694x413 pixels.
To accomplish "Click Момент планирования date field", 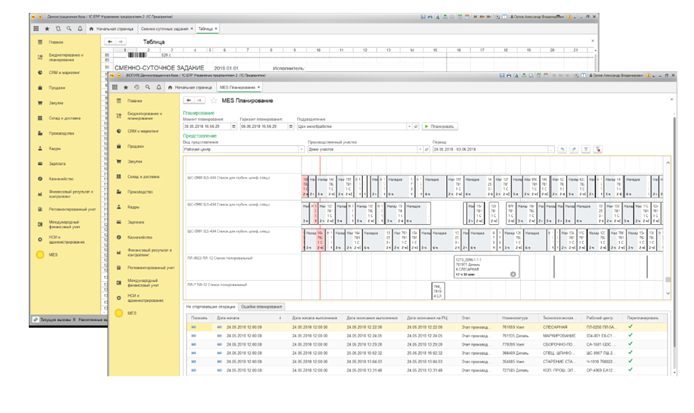I will coord(207,127).
